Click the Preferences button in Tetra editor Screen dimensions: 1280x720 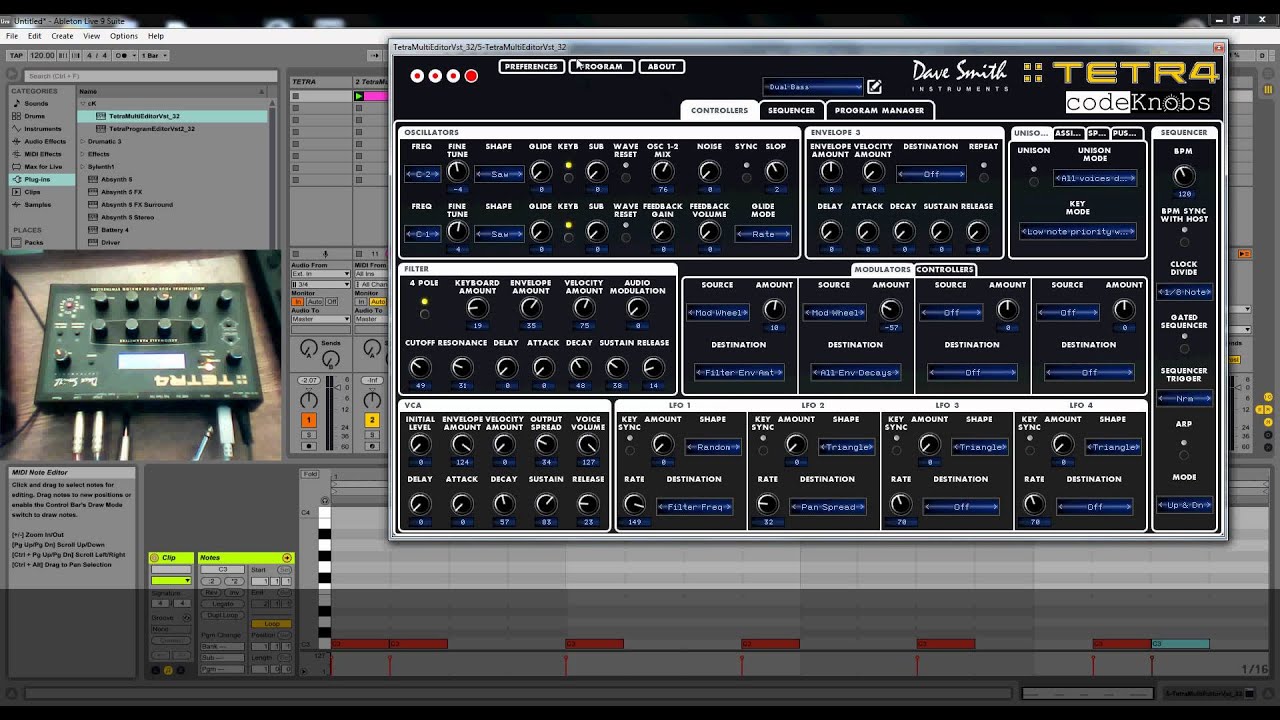(x=531, y=67)
